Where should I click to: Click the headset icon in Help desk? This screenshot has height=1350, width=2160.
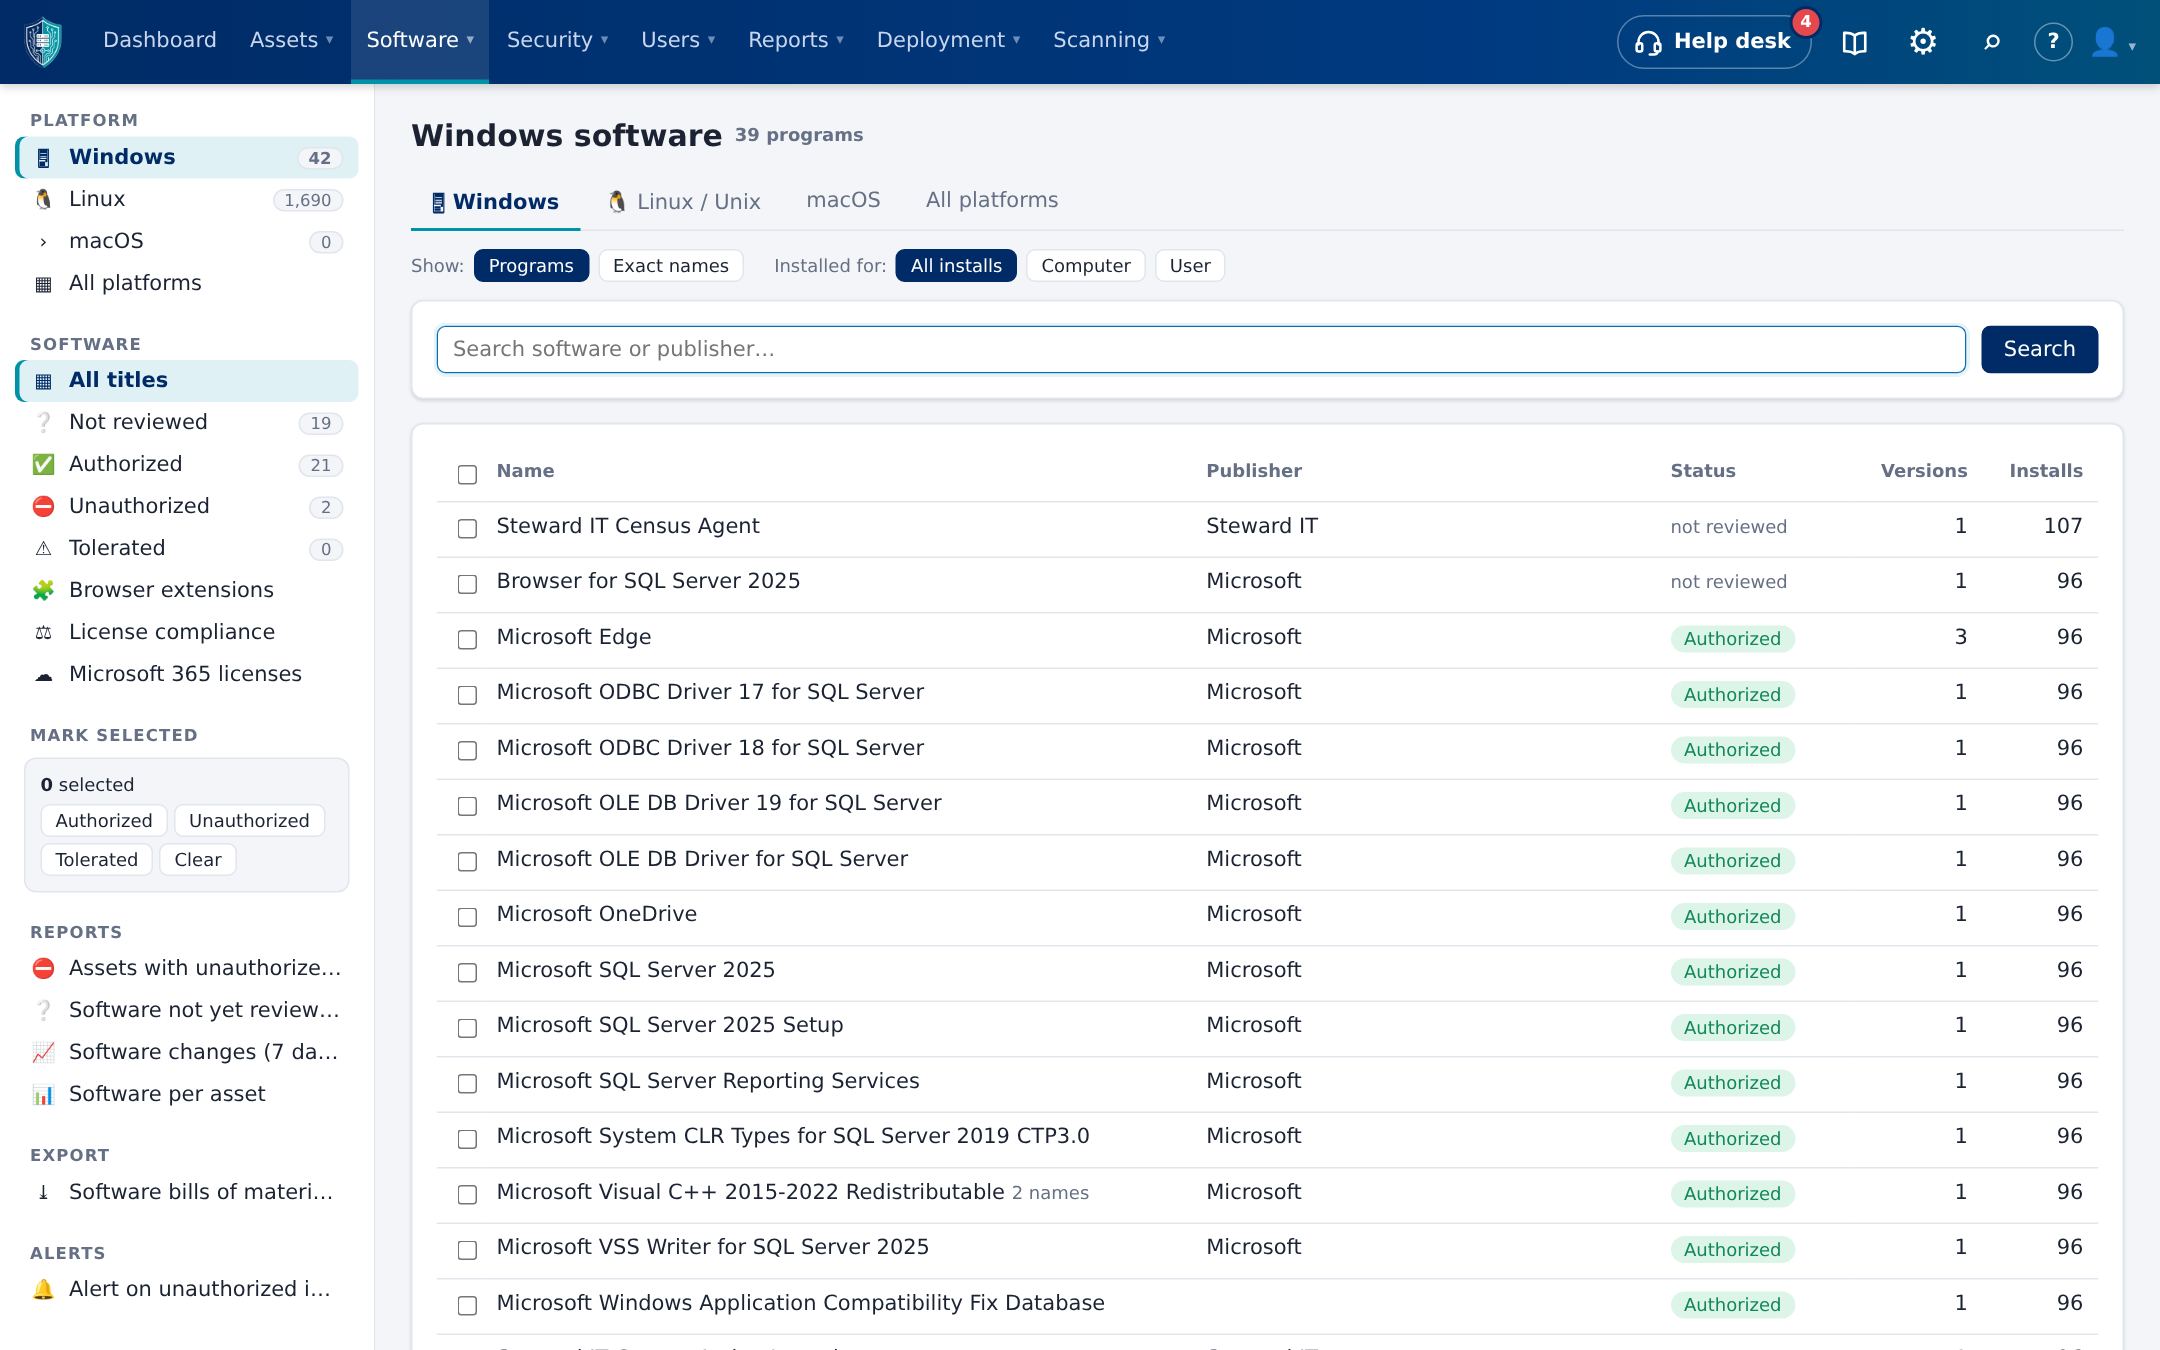(x=1648, y=42)
